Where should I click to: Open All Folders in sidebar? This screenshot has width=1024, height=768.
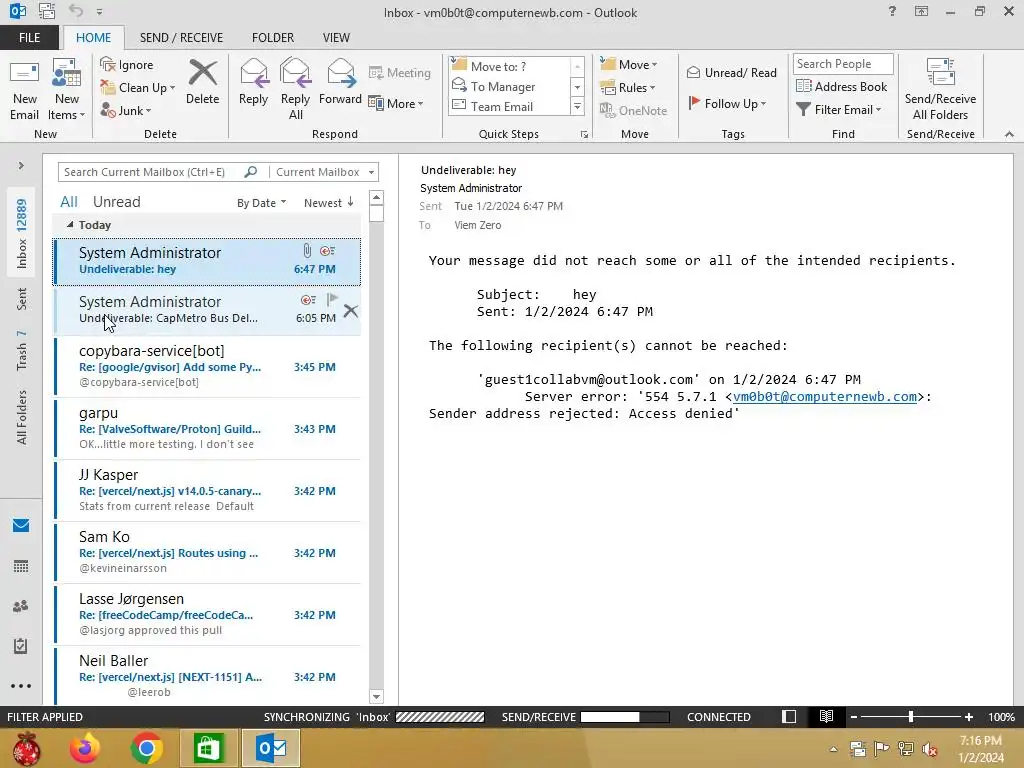22,417
